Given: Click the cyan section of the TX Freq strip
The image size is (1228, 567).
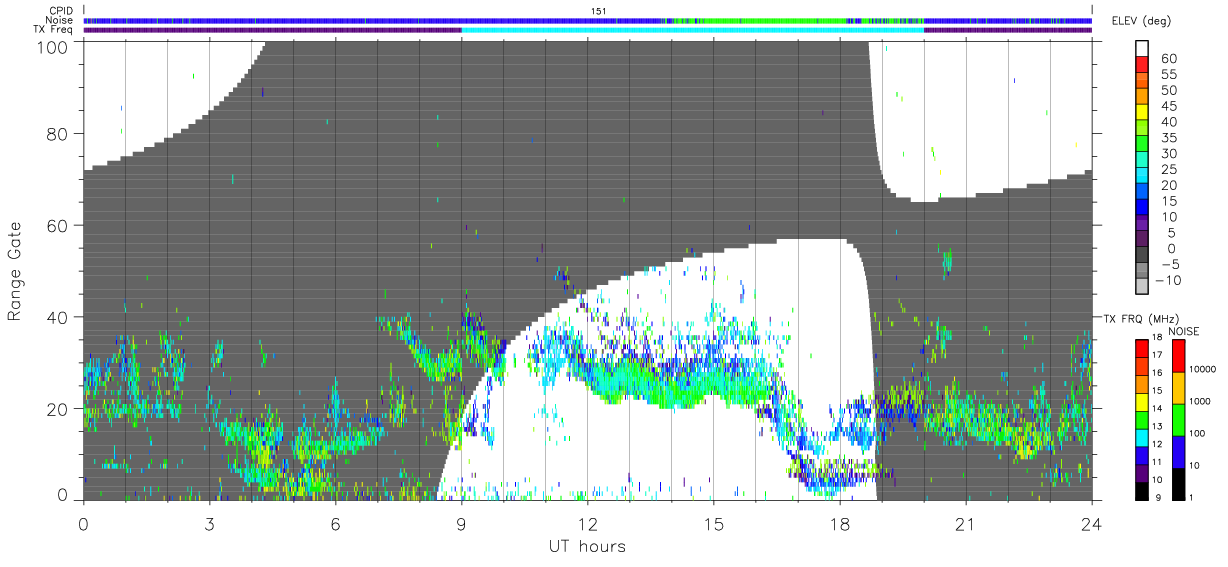Looking at the screenshot, I should [692, 30].
